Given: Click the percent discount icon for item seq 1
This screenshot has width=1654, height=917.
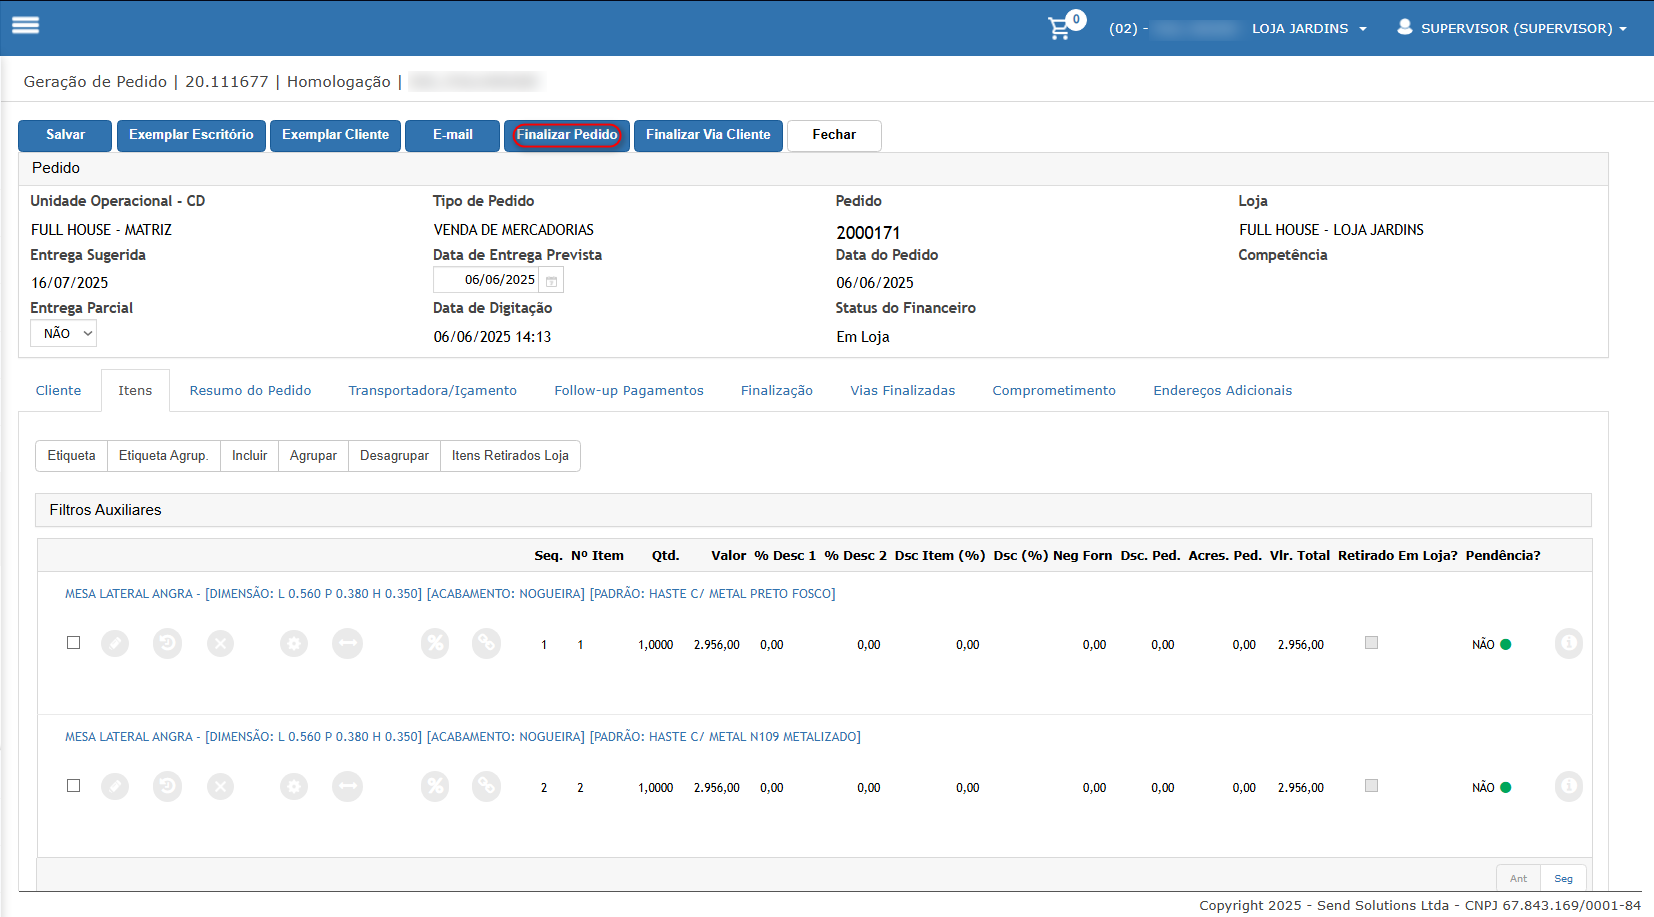Looking at the screenshot, I should tap(435, 643).
